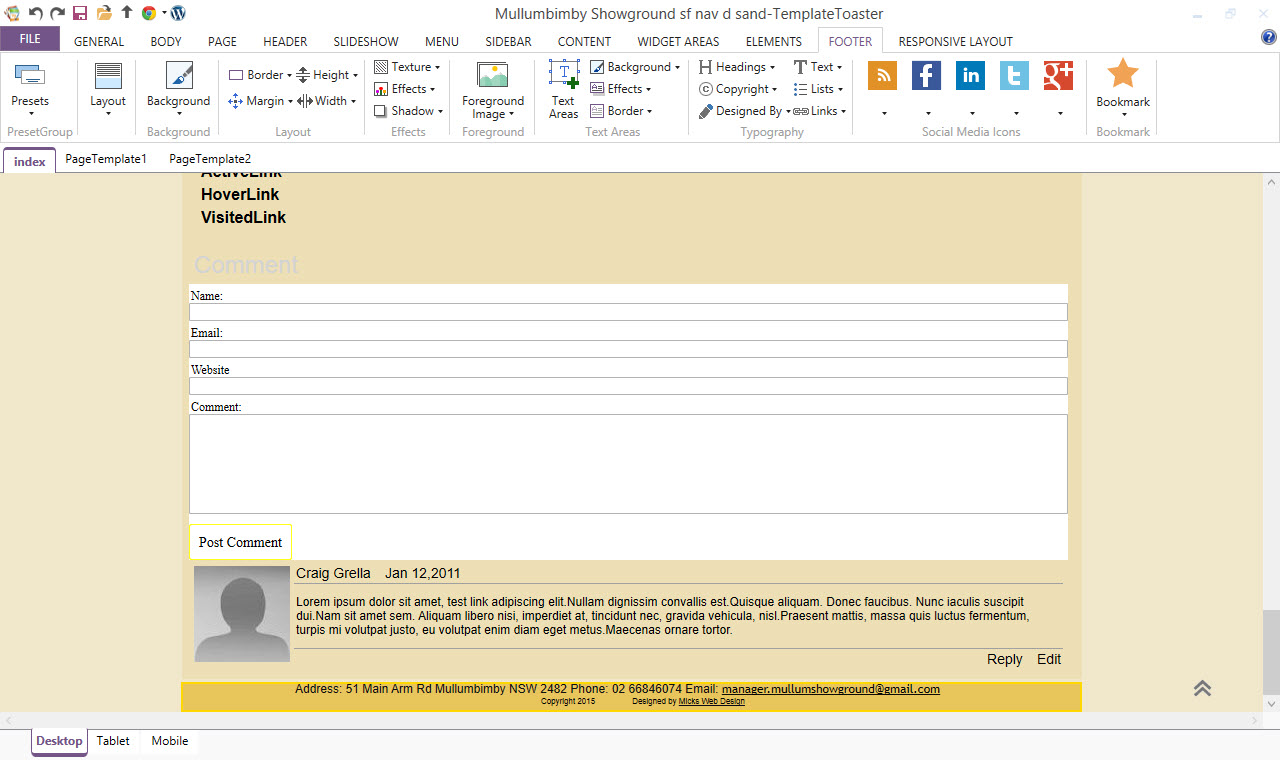Expand the Texture dropdown
Screen dimensions: 1280x760
coord(407,67)
